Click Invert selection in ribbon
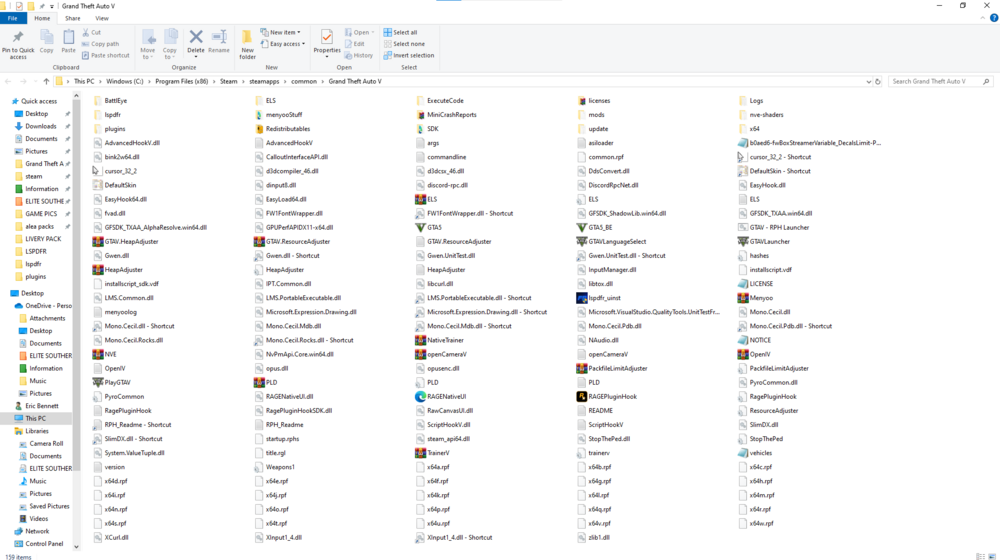1000x560 pixels. (x=409, y=55)
